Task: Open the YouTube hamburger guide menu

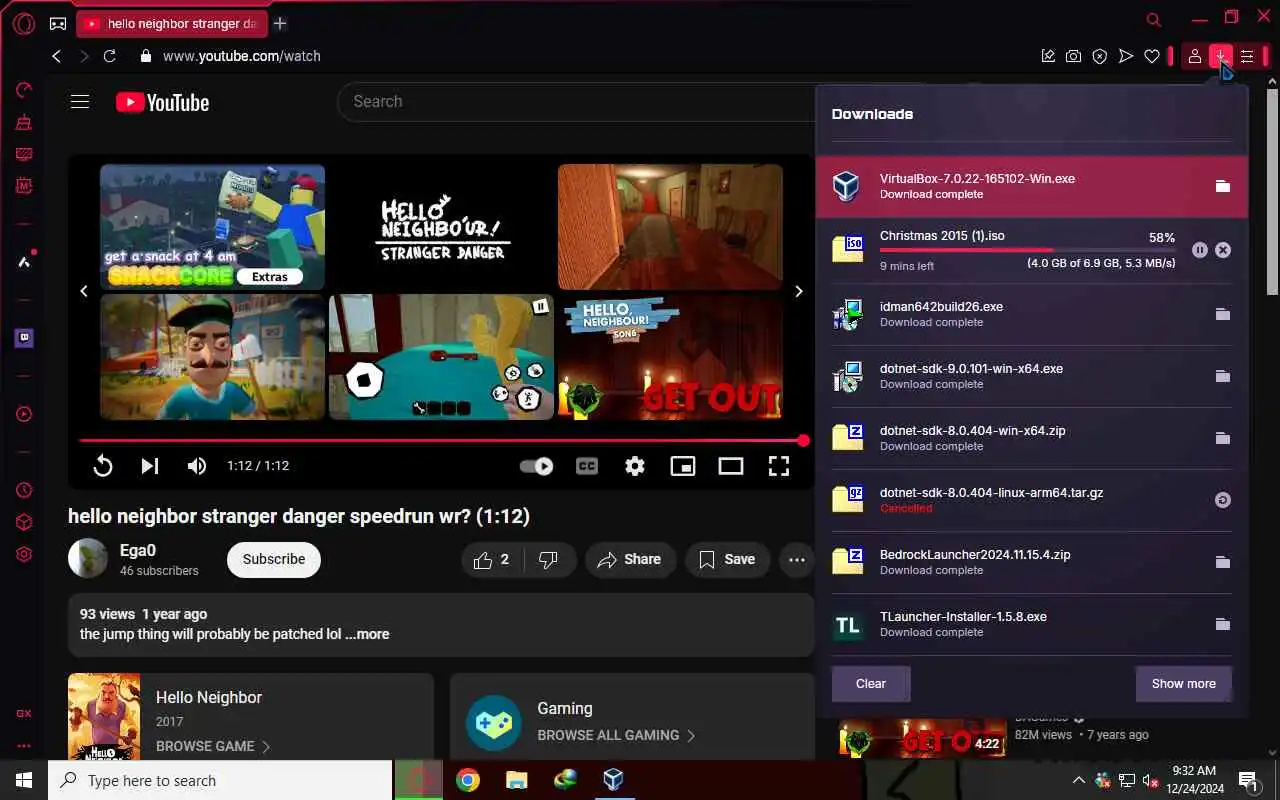Action: (80, 102)
